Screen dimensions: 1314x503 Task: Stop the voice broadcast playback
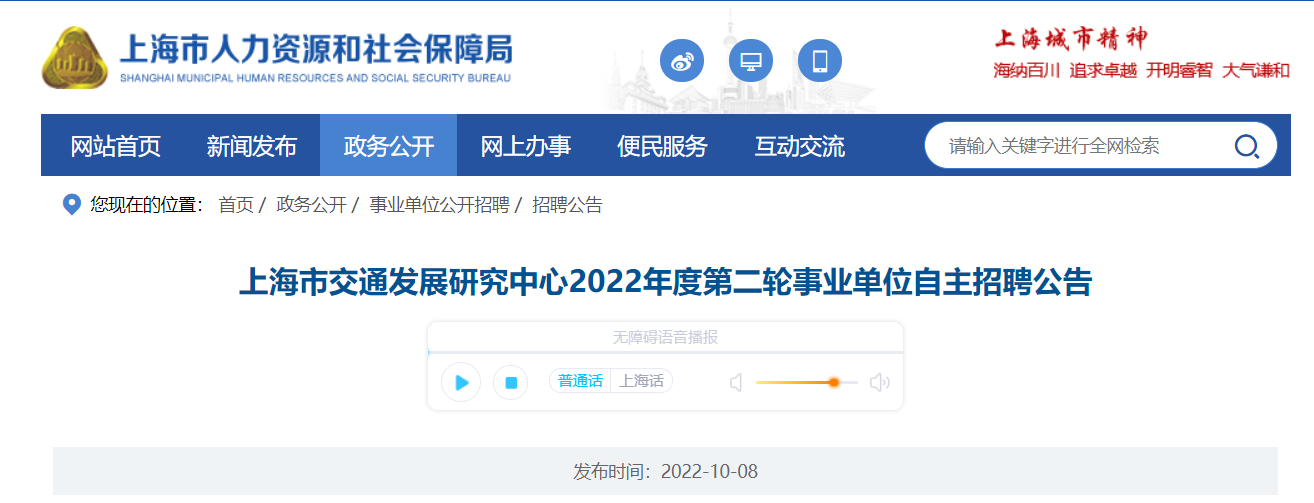click(510, 382)
